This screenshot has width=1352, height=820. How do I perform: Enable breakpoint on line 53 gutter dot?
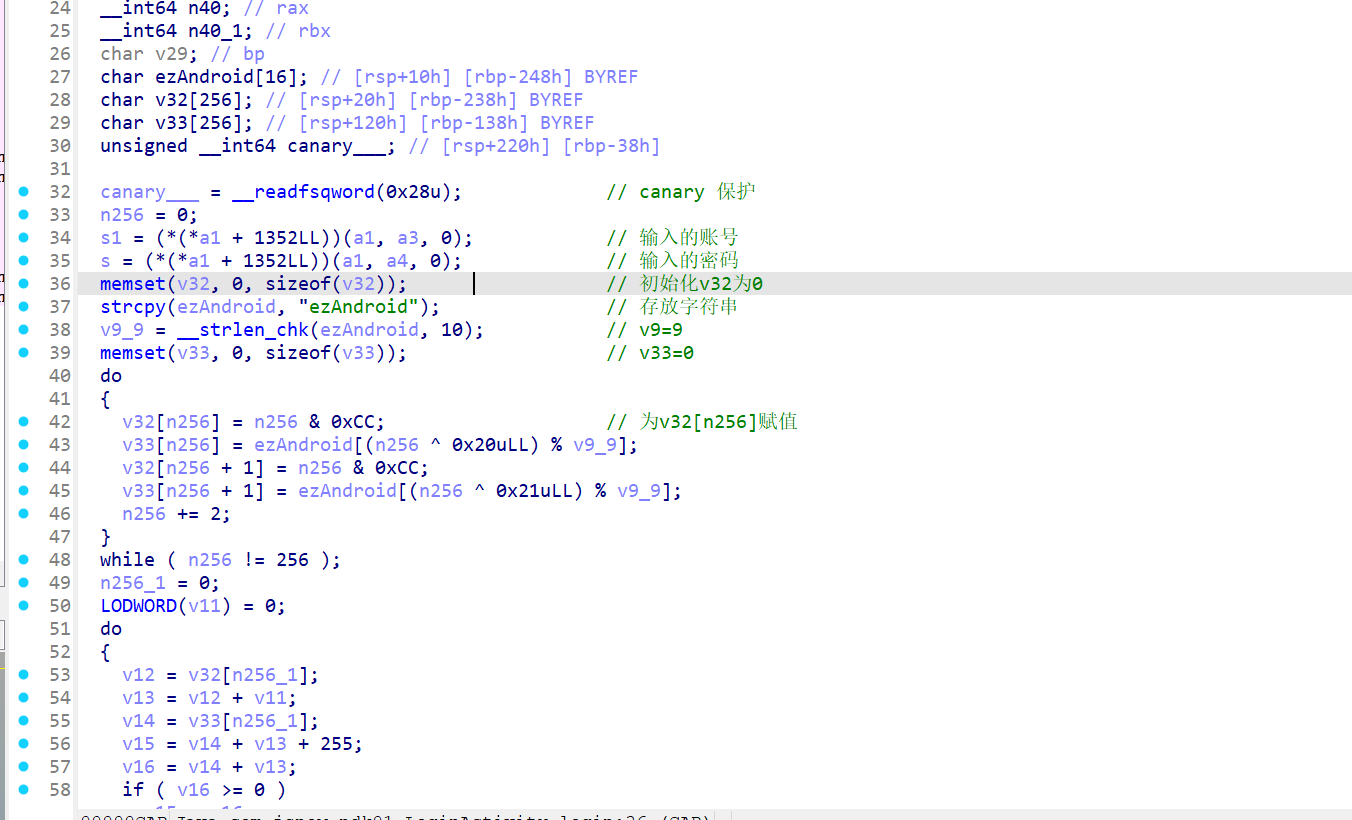(24, 675)
